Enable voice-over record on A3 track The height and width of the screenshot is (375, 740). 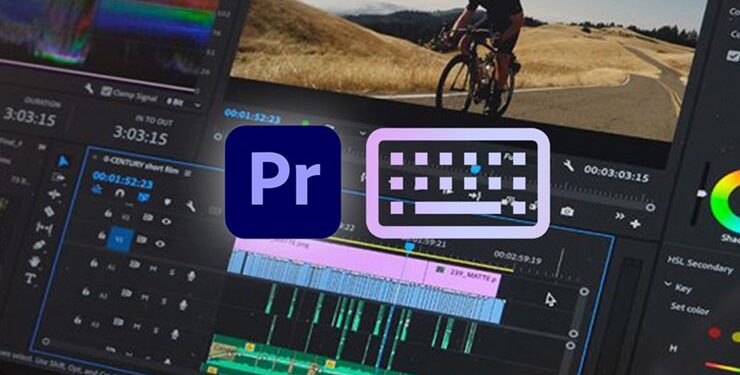175,334
